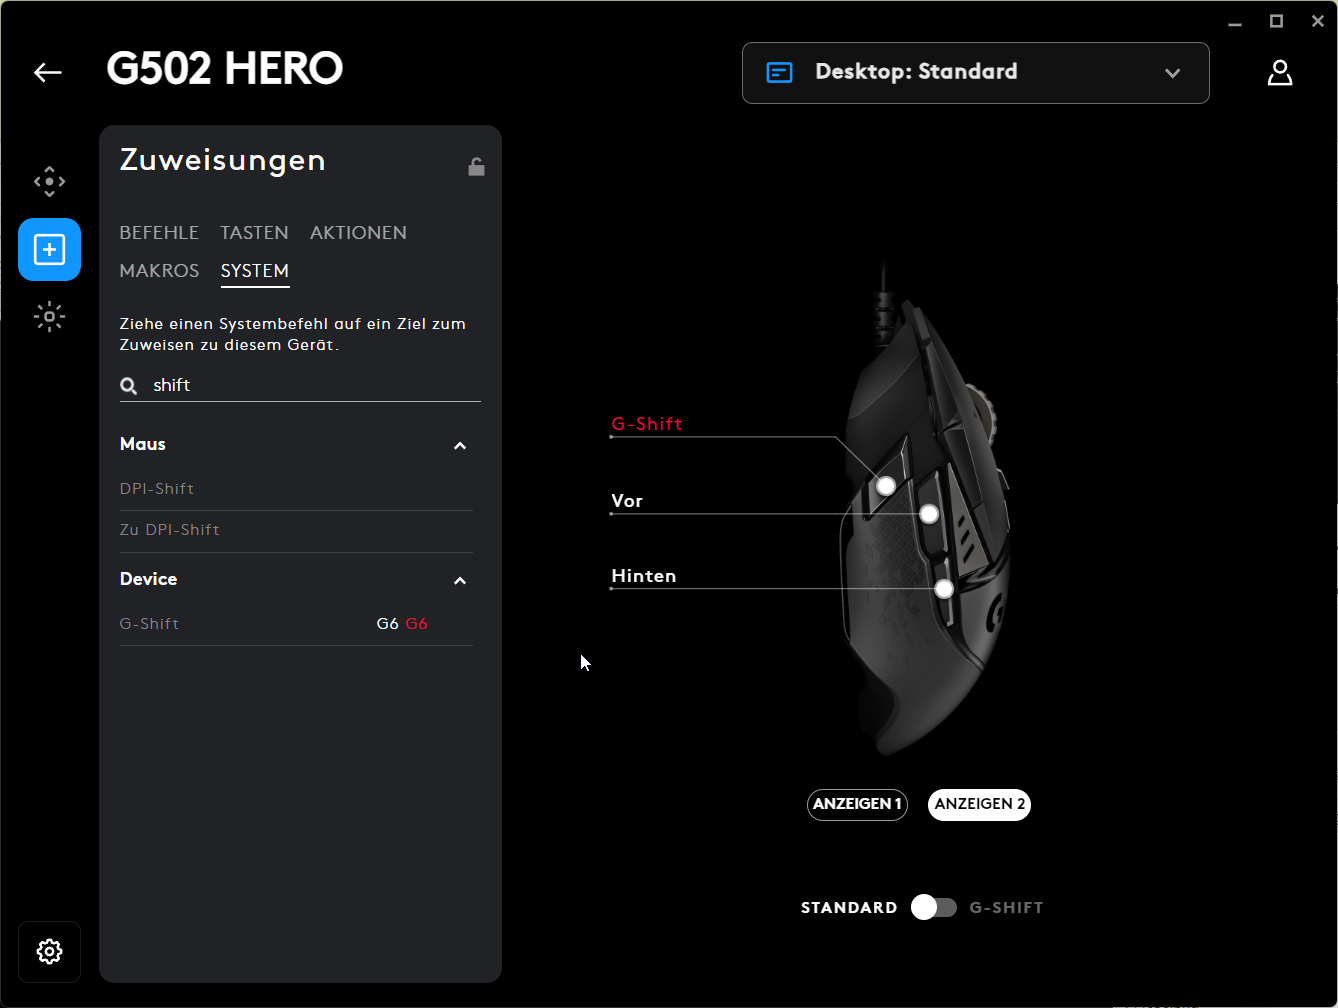Click the search magnifier icon
Screen dimensions: 1338x1008
pos(129,385)
